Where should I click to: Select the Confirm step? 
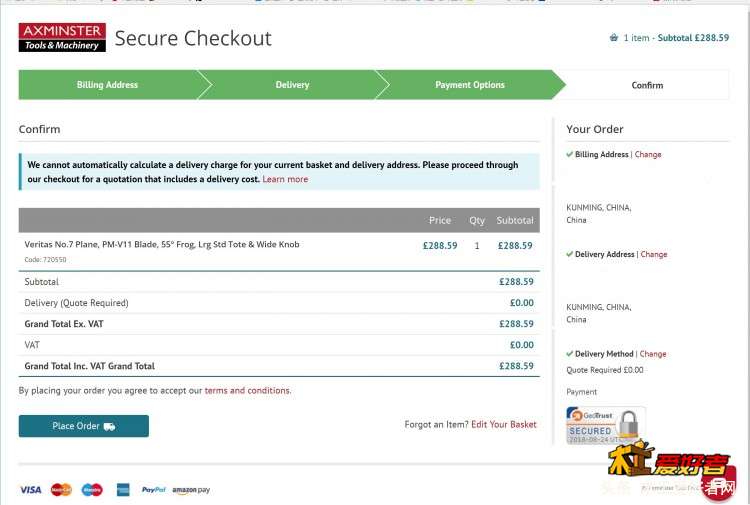point(647,85)
